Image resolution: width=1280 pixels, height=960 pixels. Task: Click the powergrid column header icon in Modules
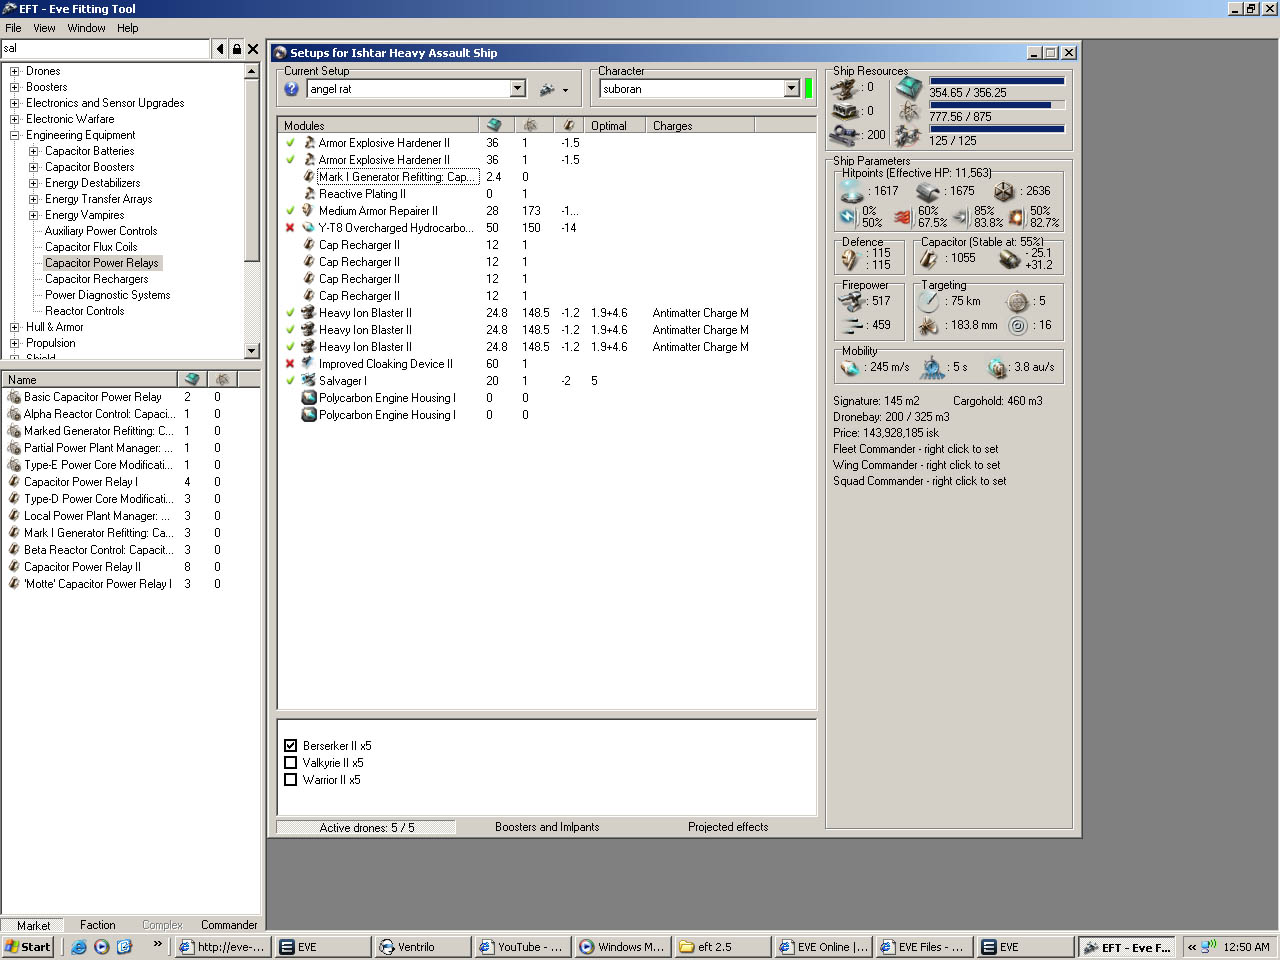click(x=530, y=125)
